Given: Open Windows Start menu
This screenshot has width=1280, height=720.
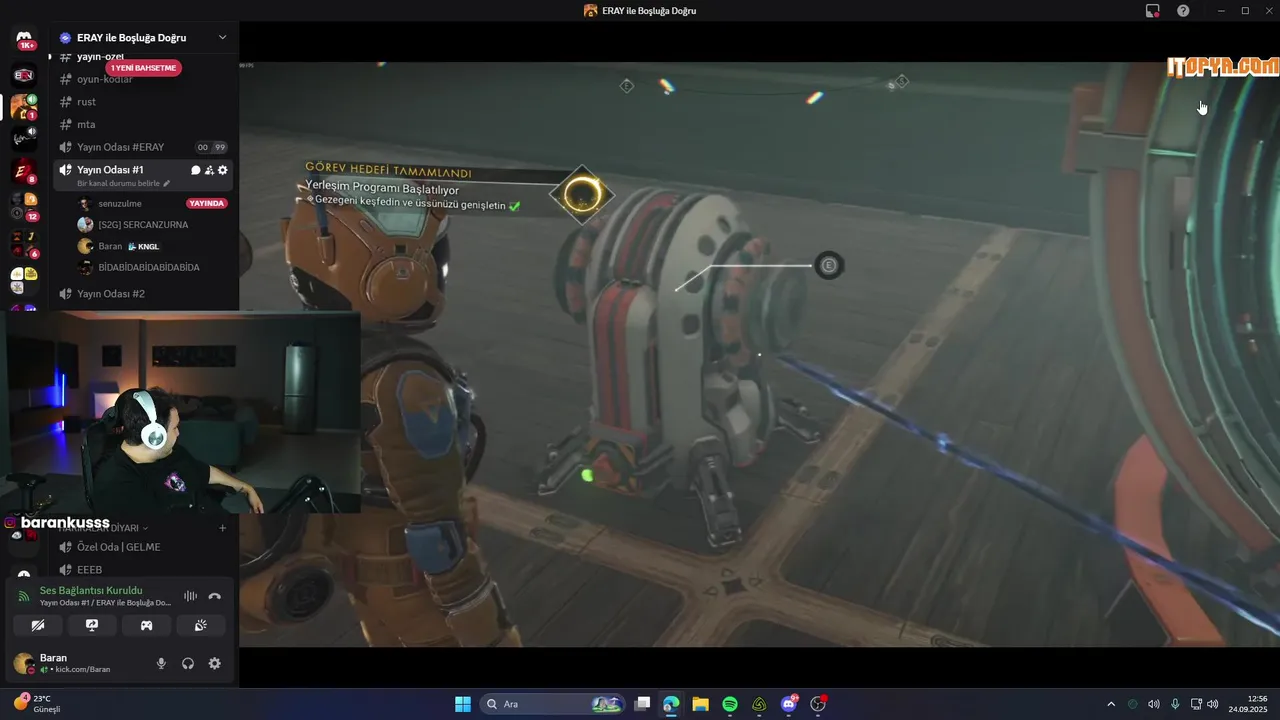Looking at the screenshot, I should coord(463,704).
